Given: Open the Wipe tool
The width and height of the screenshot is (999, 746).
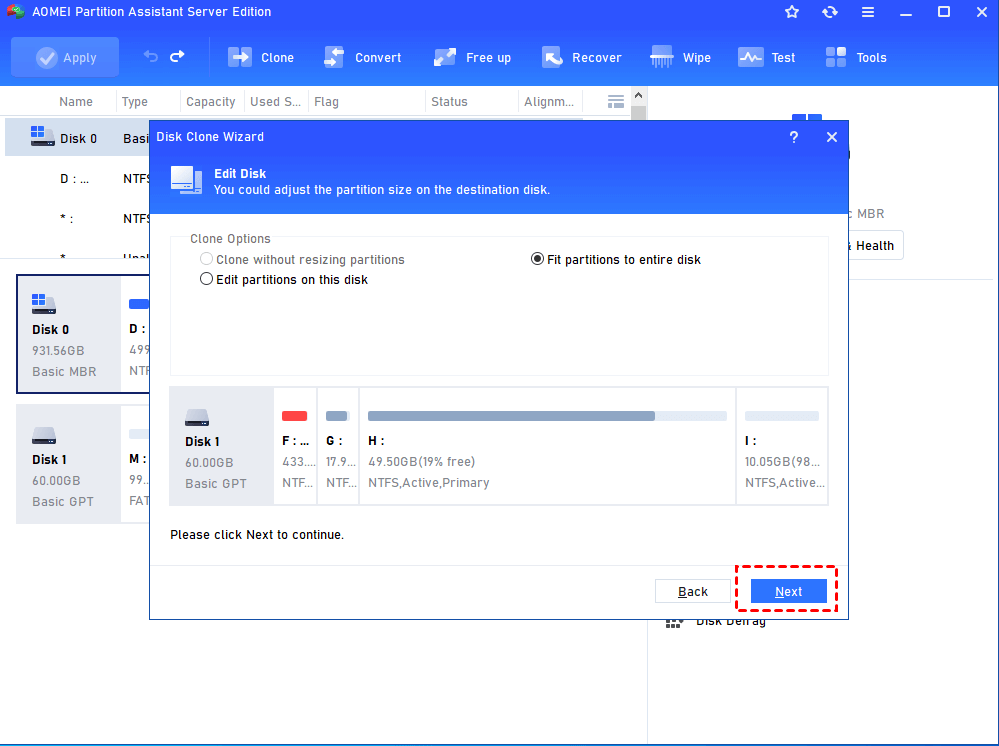Looking at the screenshot, I should pos(680,57).
